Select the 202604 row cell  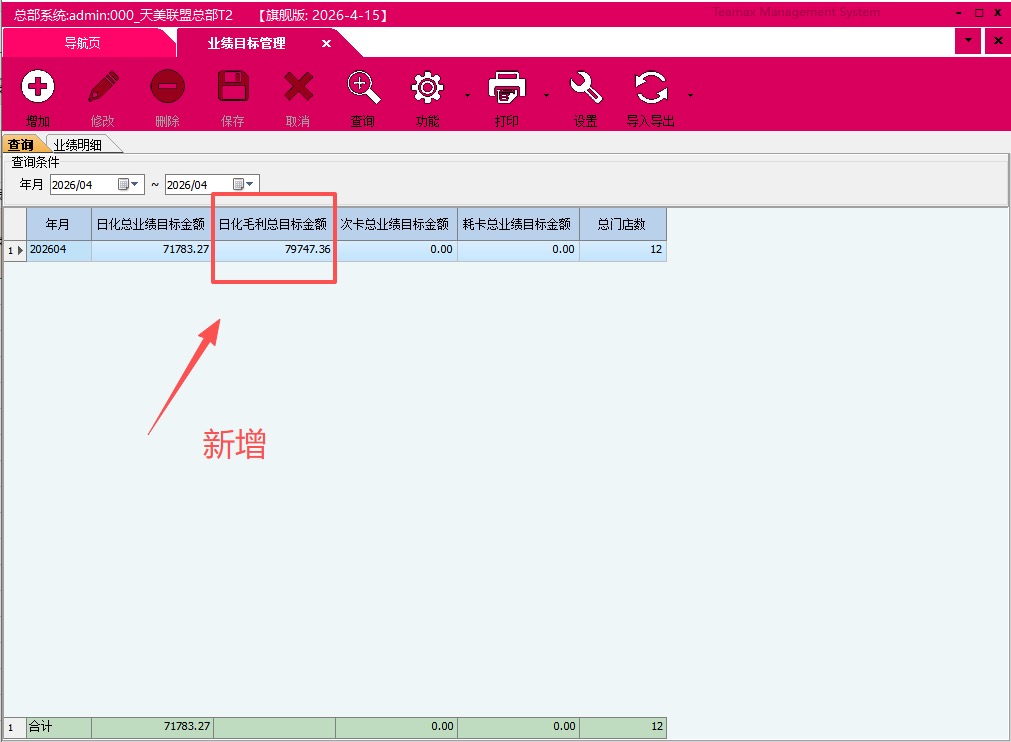tap(58, 250)
